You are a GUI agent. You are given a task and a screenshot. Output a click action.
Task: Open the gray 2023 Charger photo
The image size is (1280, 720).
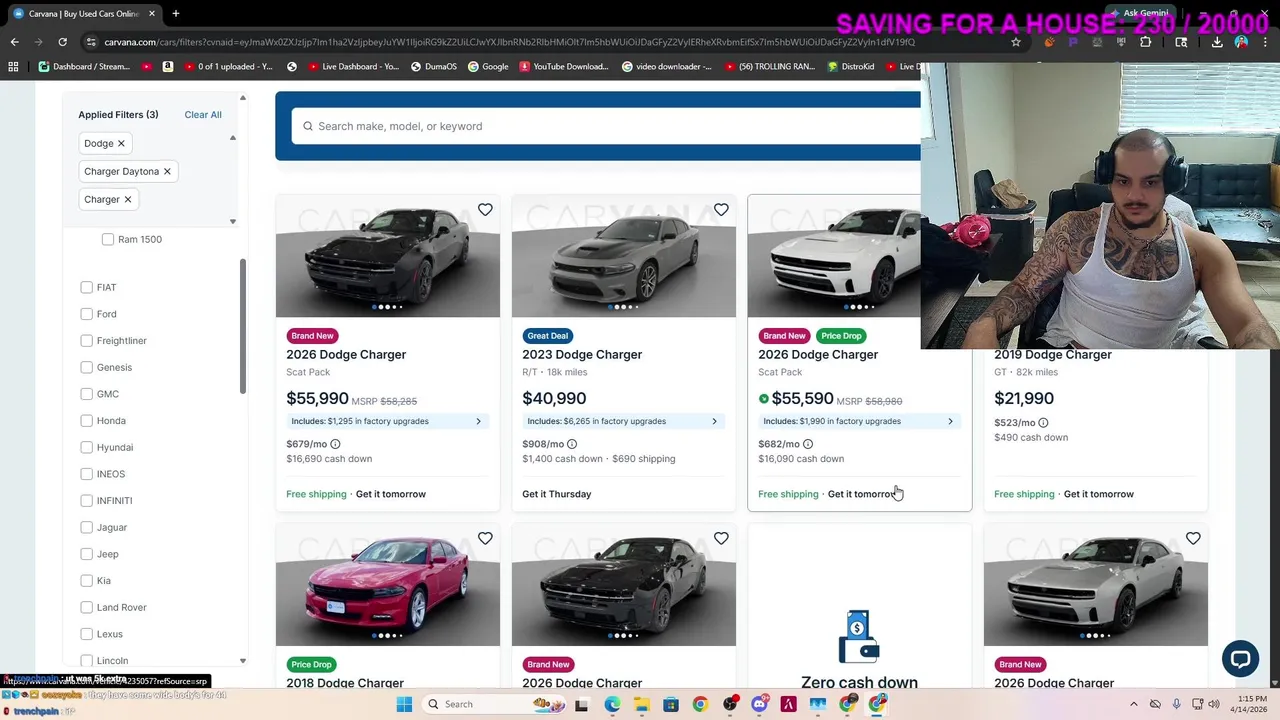coord(624,256)
